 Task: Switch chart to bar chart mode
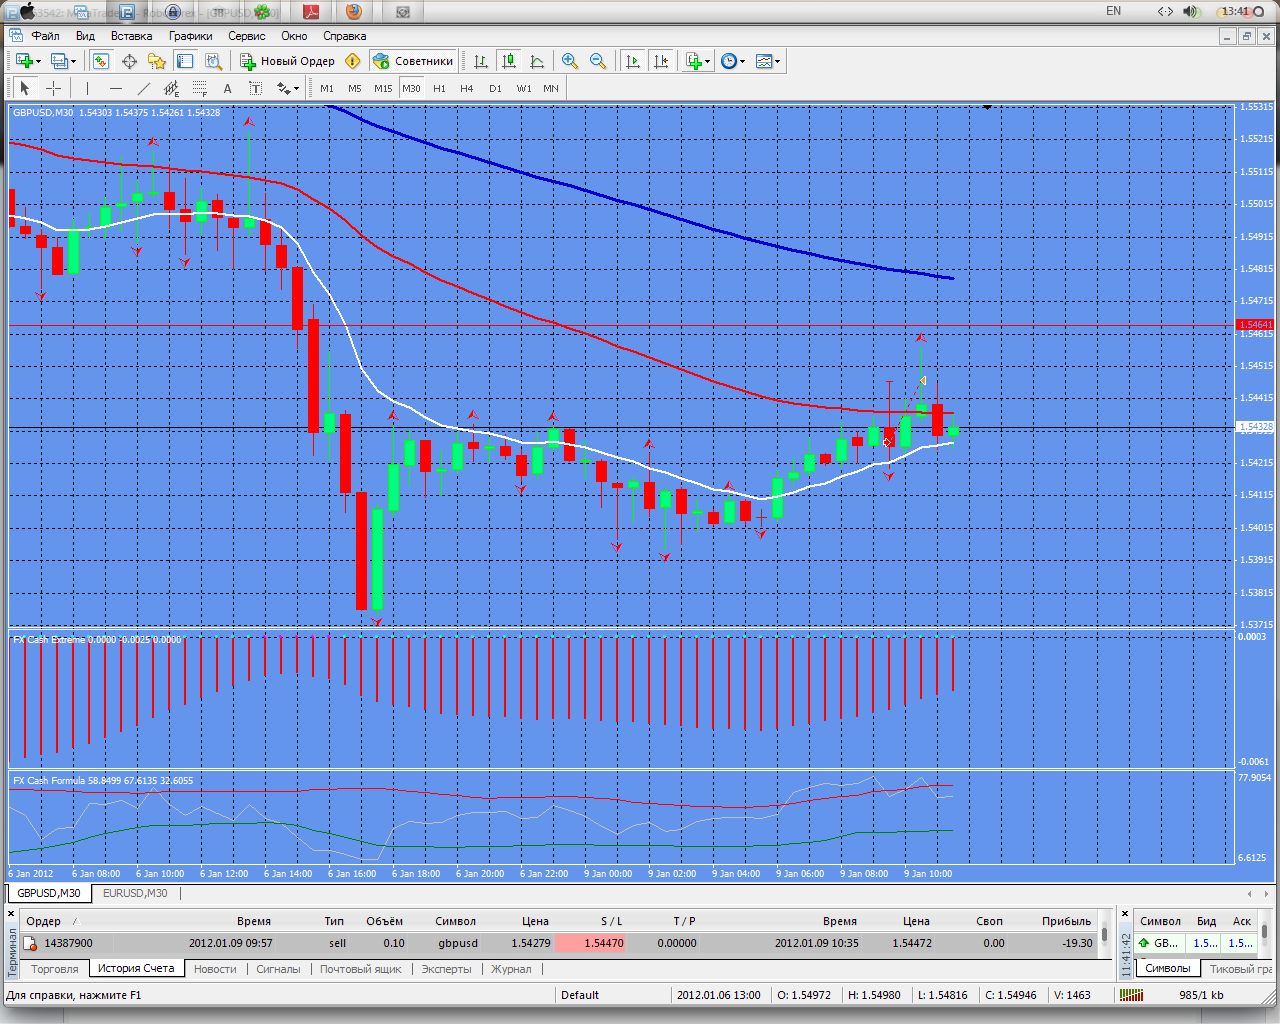(x=481, y=61)
